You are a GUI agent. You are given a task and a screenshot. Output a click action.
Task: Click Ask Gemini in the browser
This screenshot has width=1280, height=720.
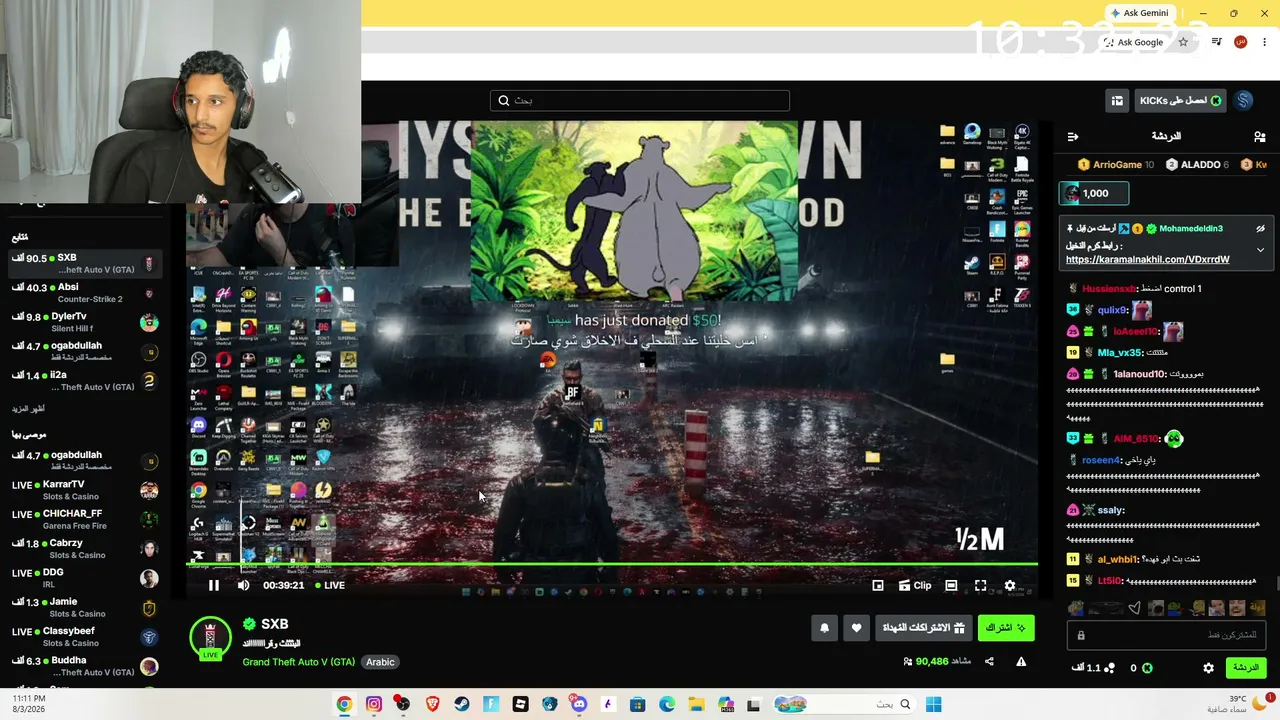[1140, 13]
